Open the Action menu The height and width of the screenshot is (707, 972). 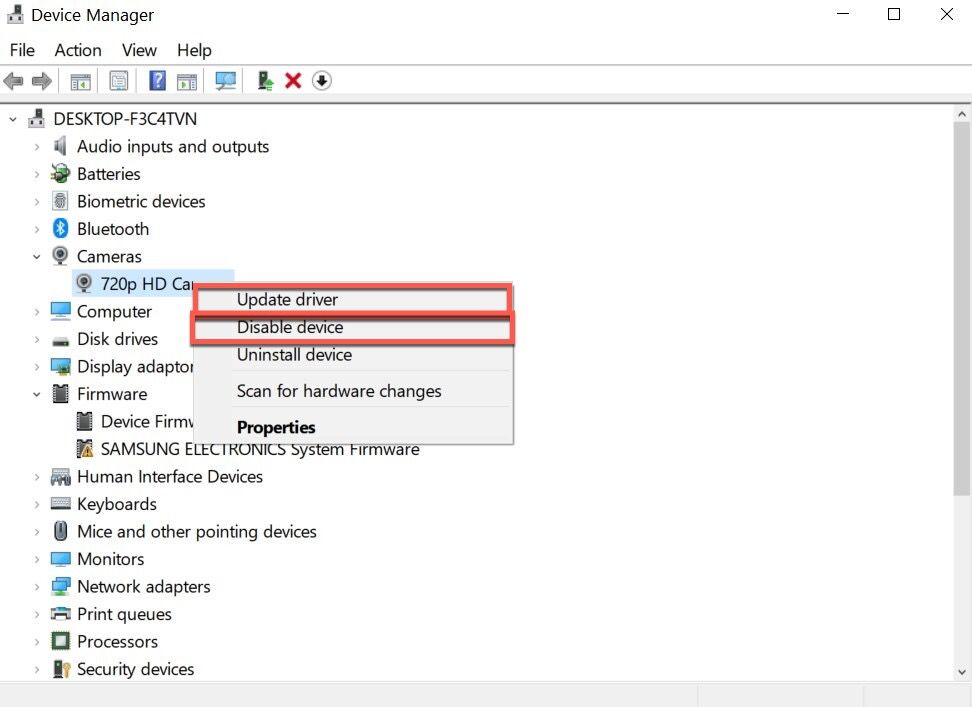[78, 50]
